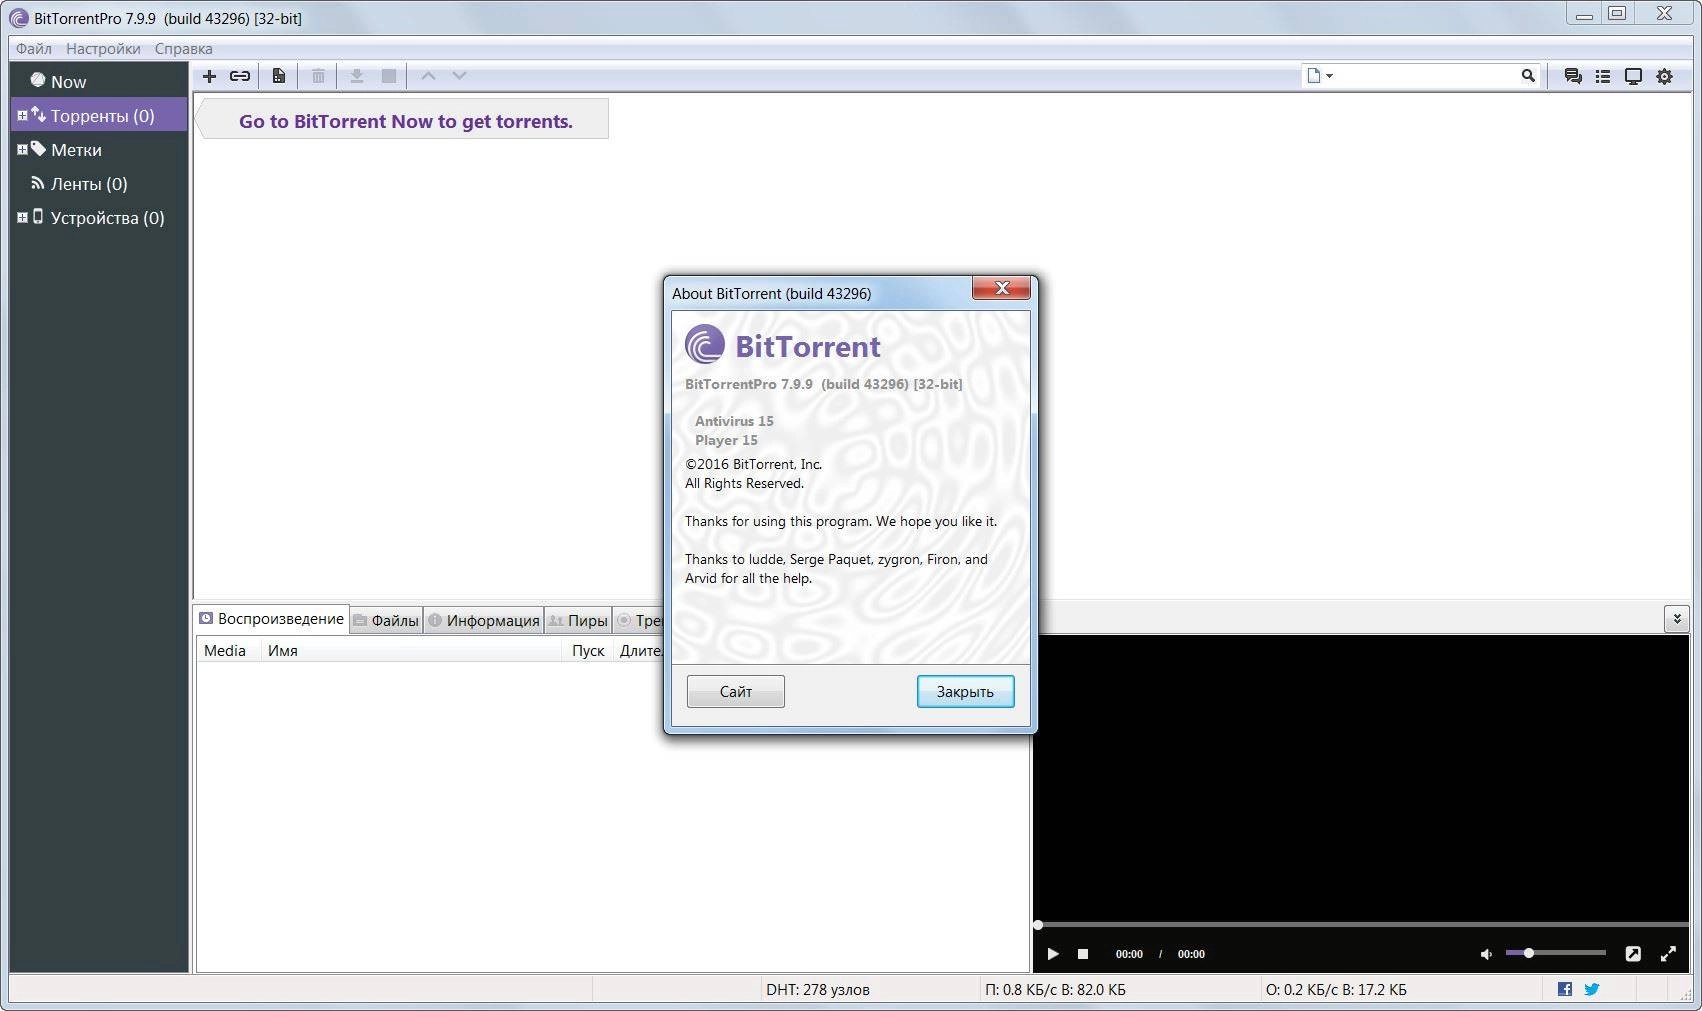Select Ленты (0) feeds item

coord(98,184)
